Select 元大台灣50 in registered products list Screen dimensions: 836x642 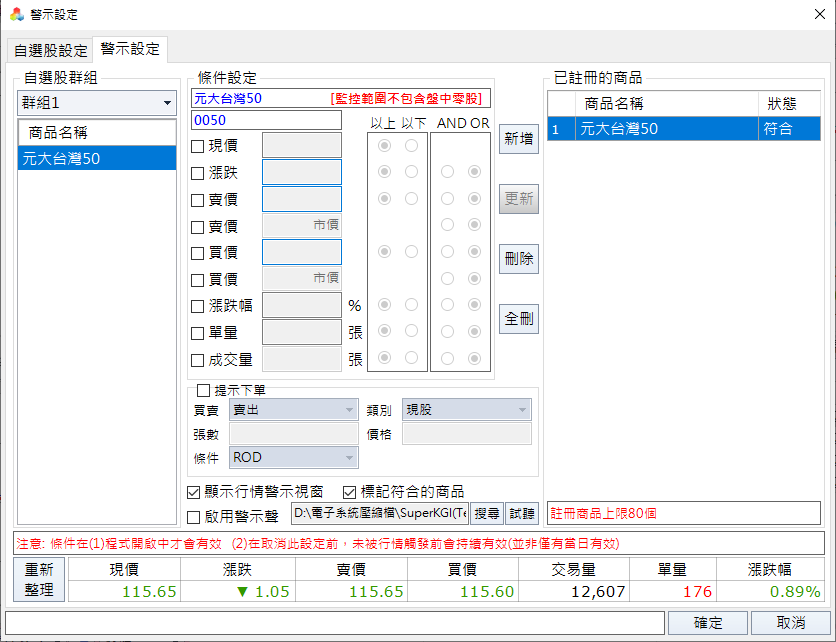click(x=667, y=128)
